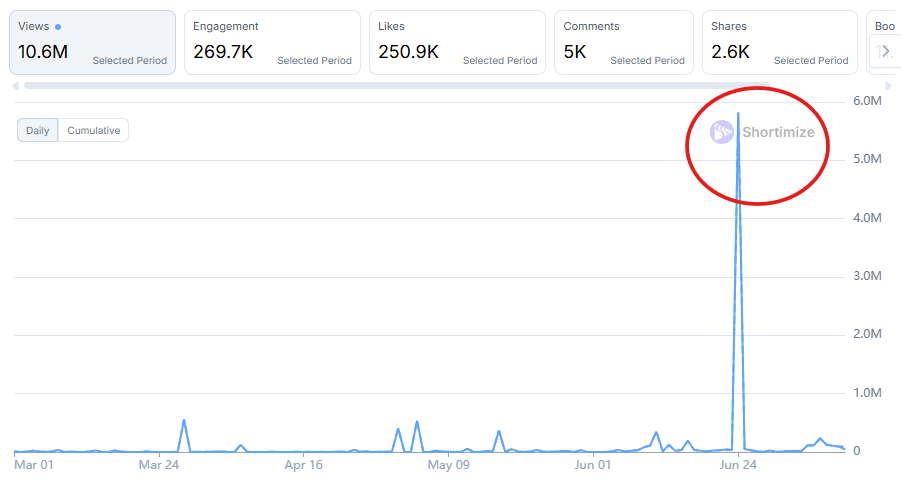Click the blue dot beside Views
Screen dimensions: 901x488
click(x=59, y=27)
